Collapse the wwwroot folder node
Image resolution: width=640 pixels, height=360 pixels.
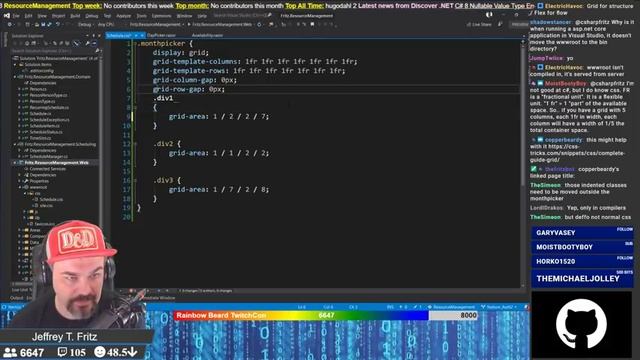point(20,187)
